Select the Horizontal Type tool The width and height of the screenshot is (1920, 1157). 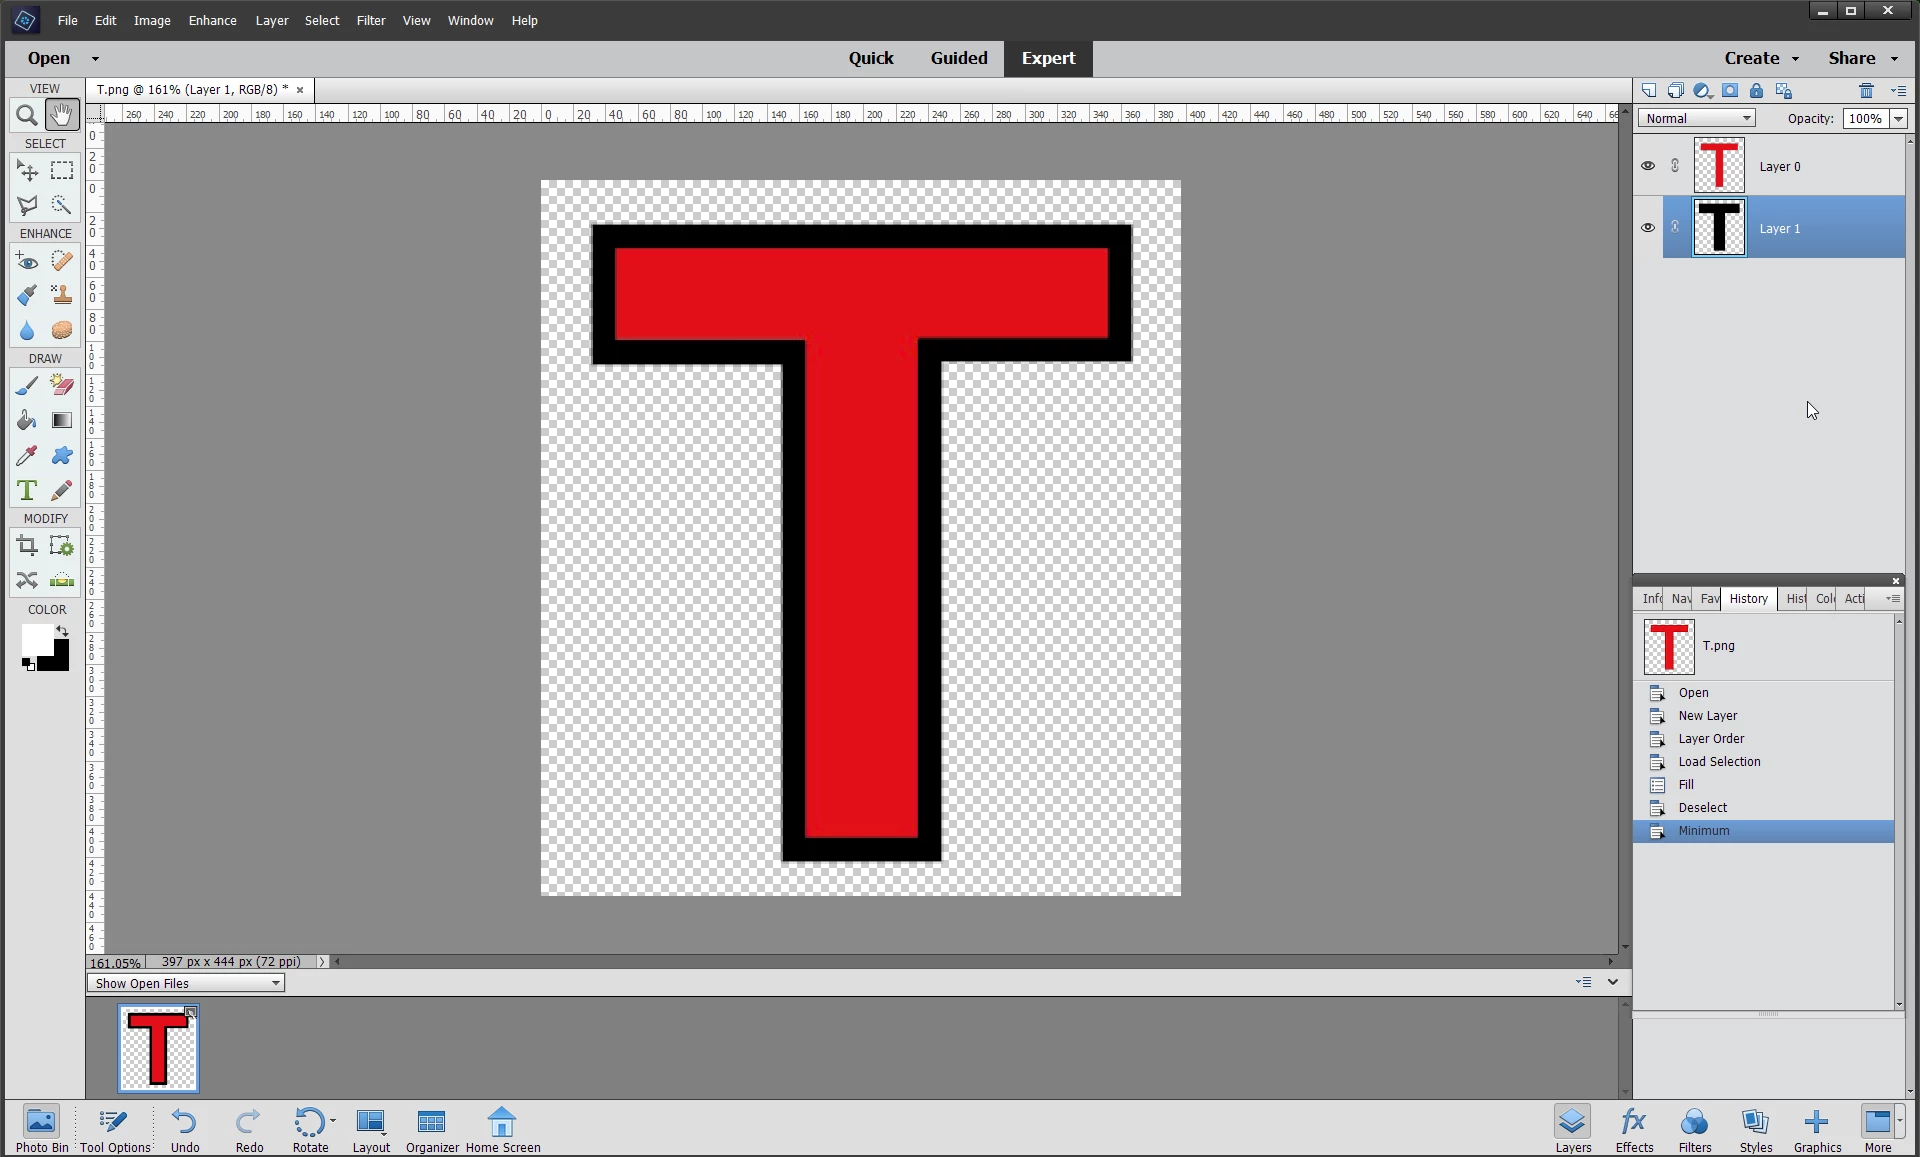pos(27,490)
